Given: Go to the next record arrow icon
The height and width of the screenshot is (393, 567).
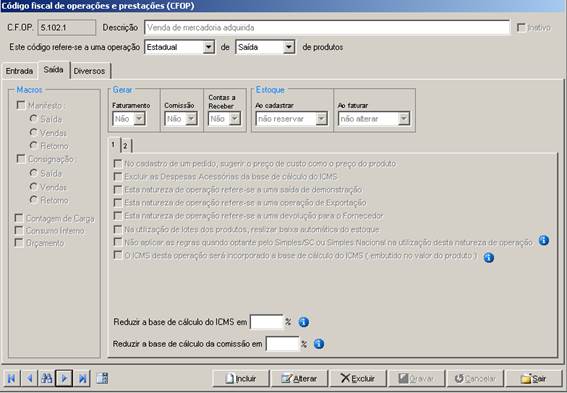Looking at the screenshot, I should tap(64, 379).
